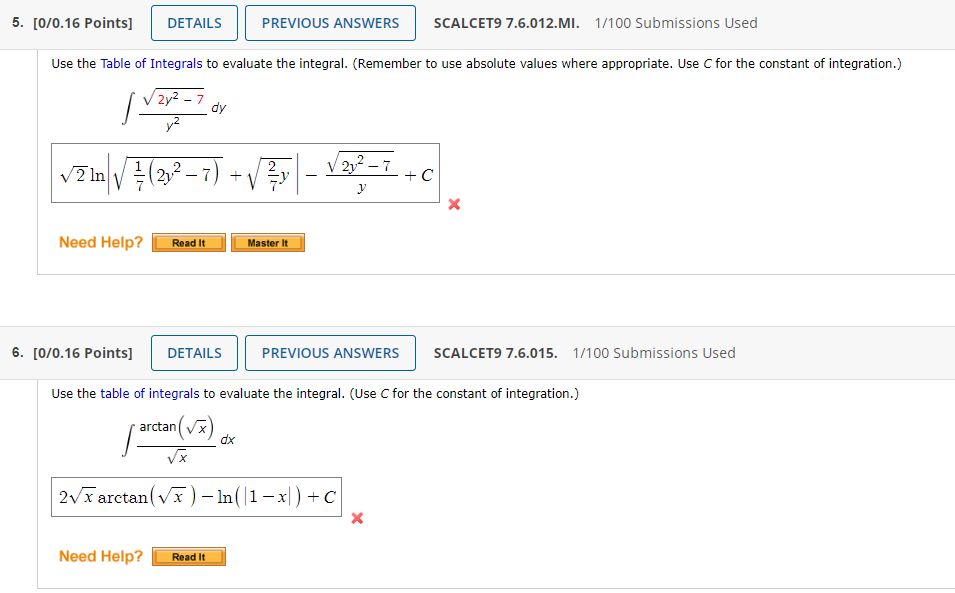Select the answer box with 2 sqrt(x) arctan expression

tap(195, 496)
